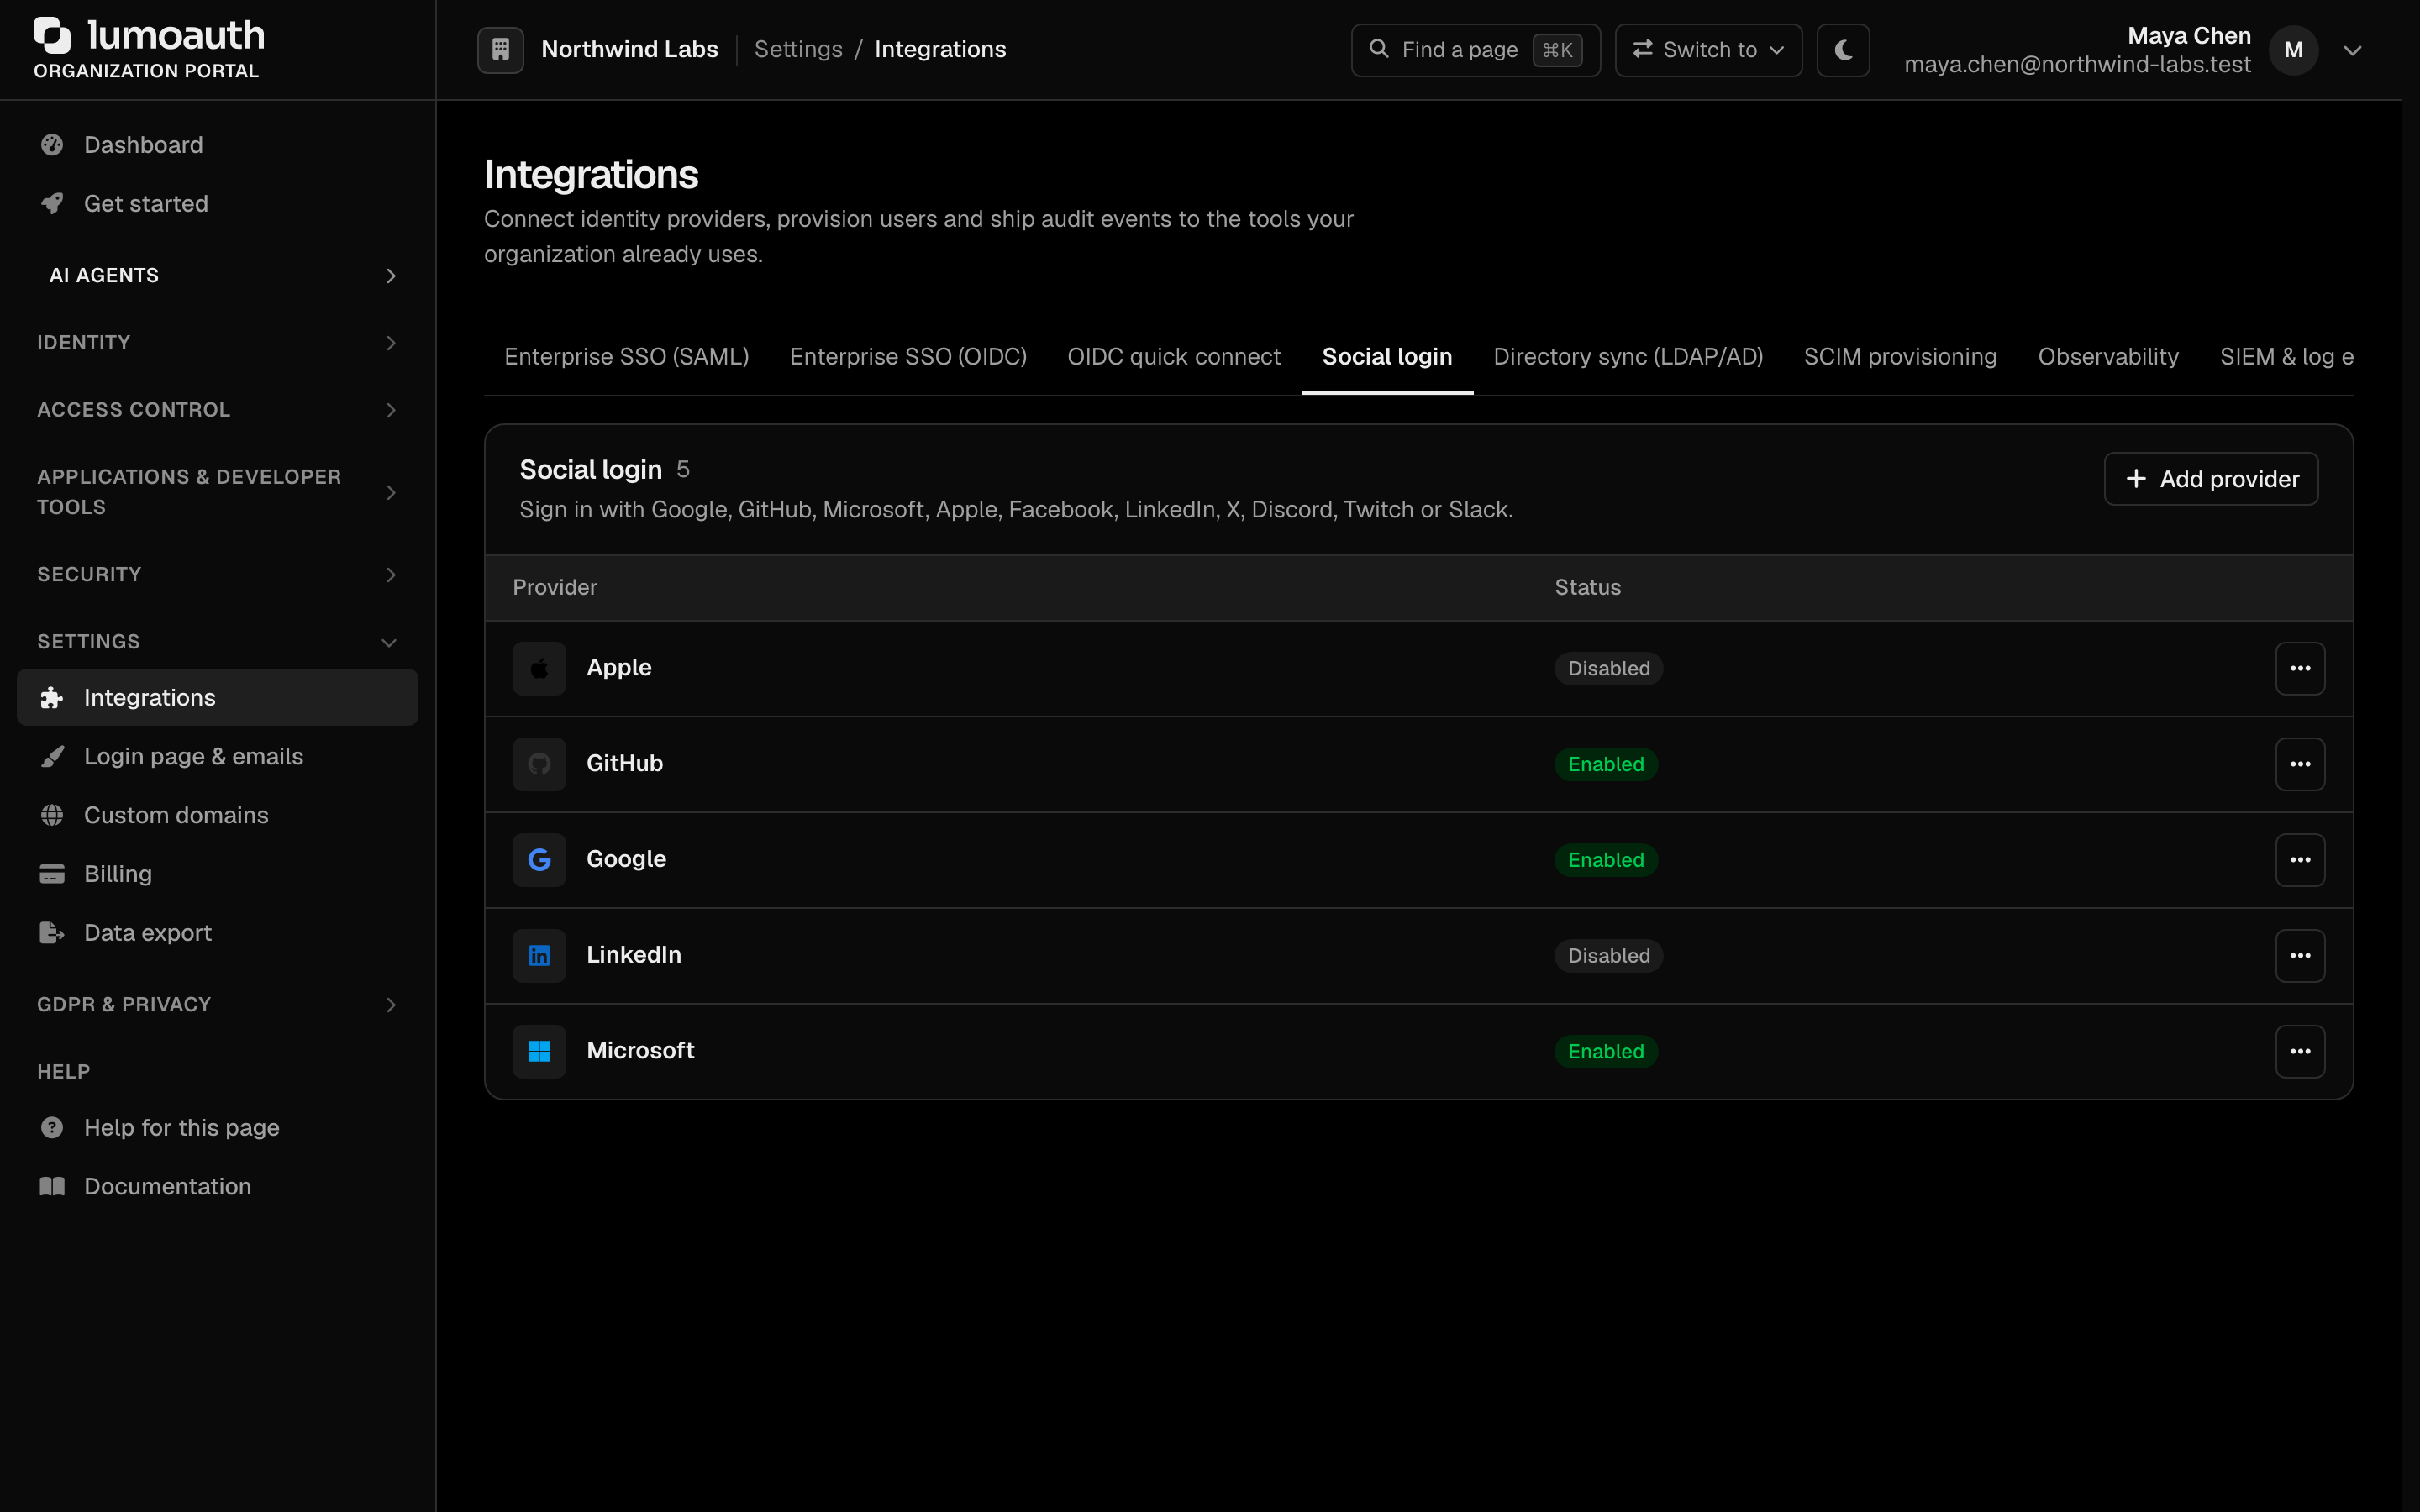
Task: Toggle dark mode with the moon icon
Action: click(x=1843, y=50)
